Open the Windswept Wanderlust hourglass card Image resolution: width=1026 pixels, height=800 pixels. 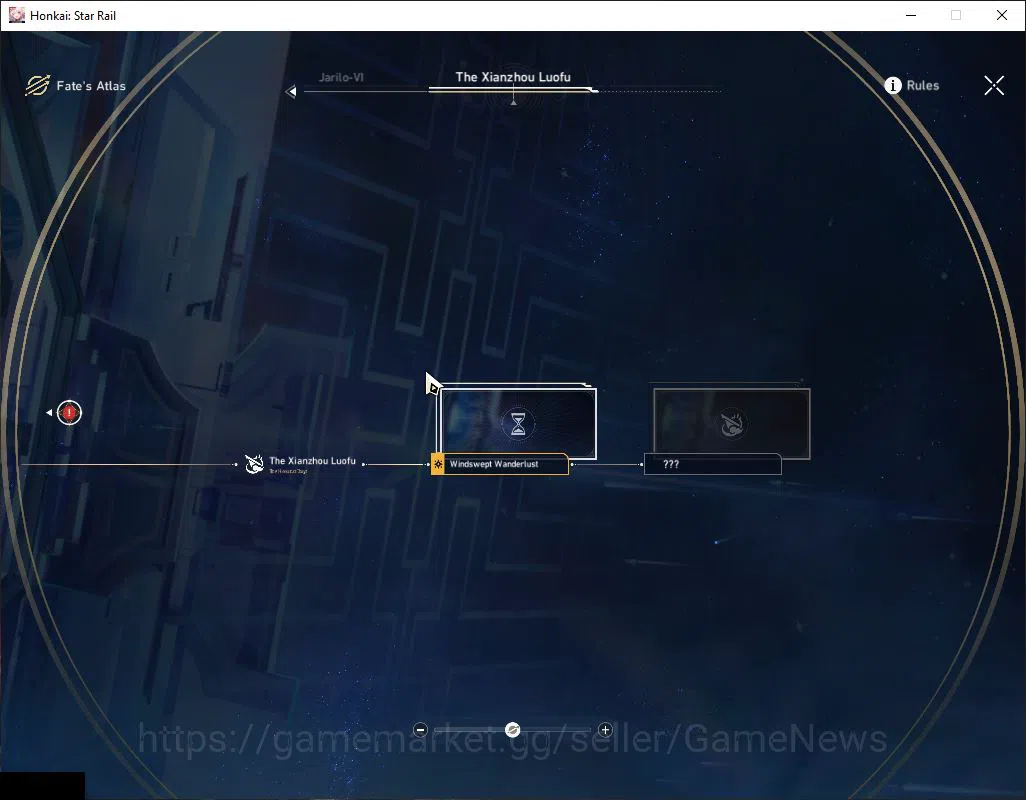[518, 423]
